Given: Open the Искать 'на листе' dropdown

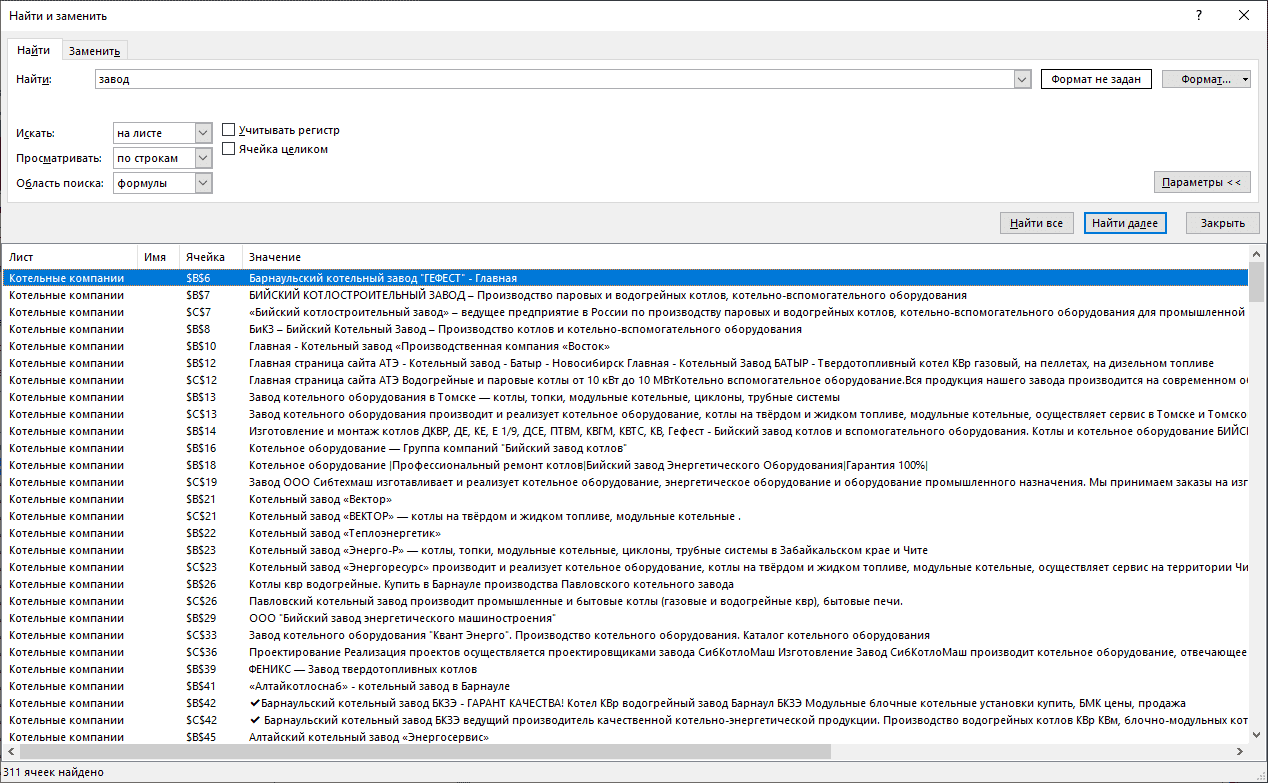Looking at the screenshot, I should (x=162, y=132).
